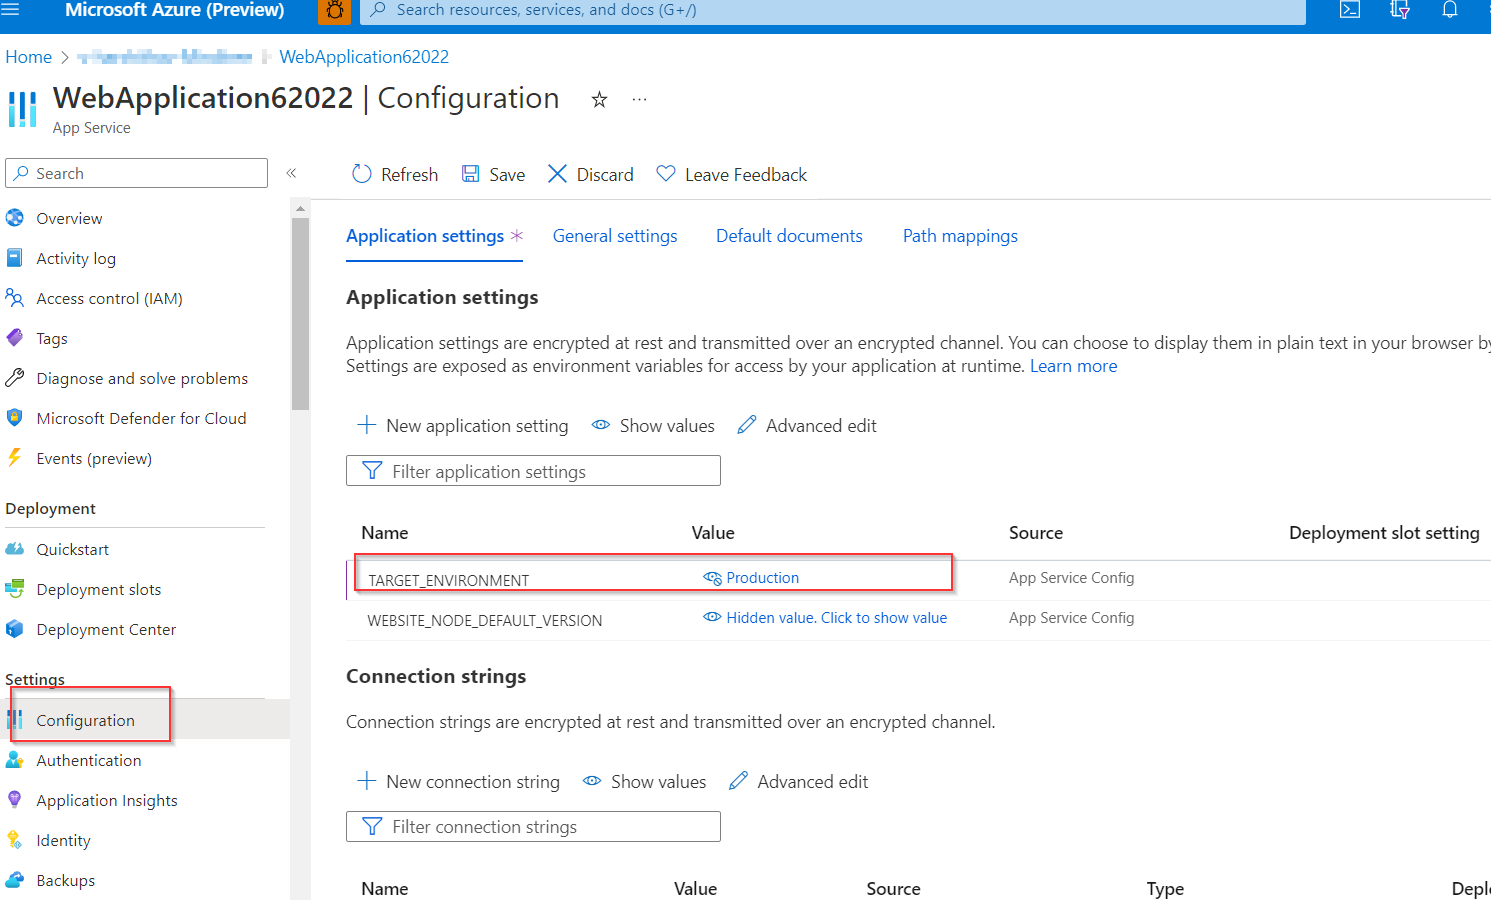Go to Home breadcrumb
The width and height of the screenshot is (1491, 900).
[28, 57]
